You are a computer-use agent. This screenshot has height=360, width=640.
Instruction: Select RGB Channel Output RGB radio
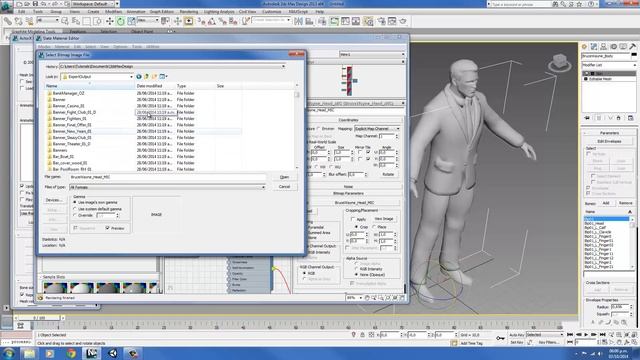(x=304, y=273)
